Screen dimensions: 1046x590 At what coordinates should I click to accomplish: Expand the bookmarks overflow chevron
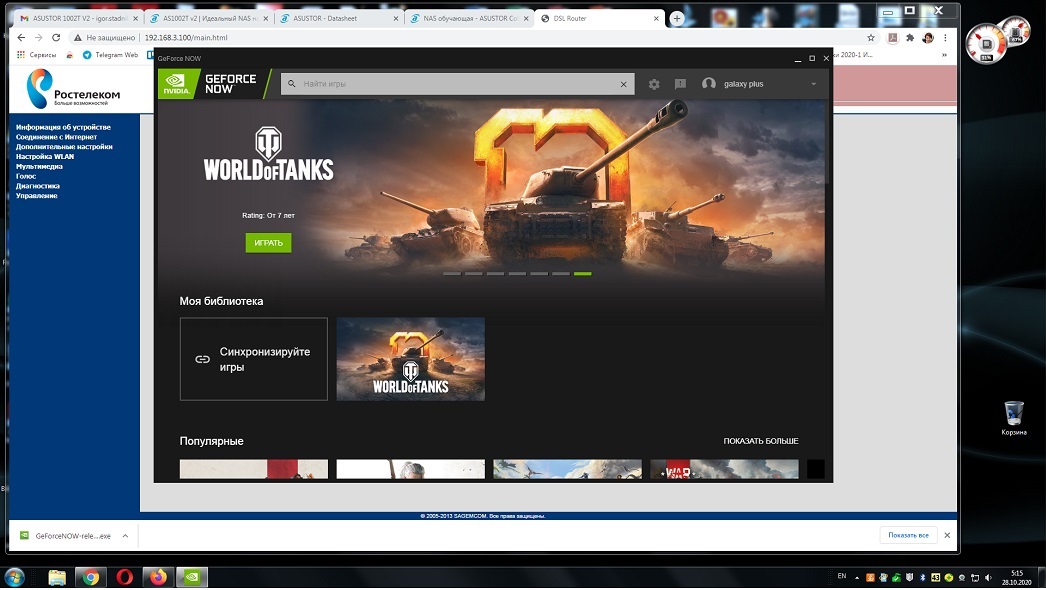[x=944, y=55]
